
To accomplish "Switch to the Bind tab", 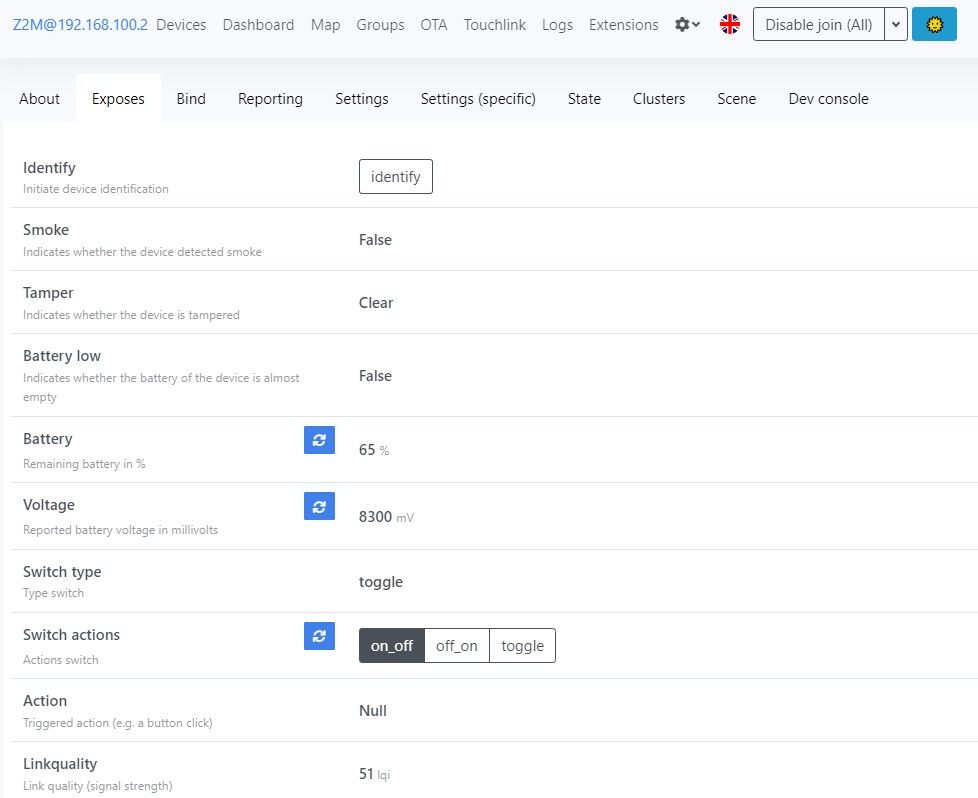I will coord(191,99).
